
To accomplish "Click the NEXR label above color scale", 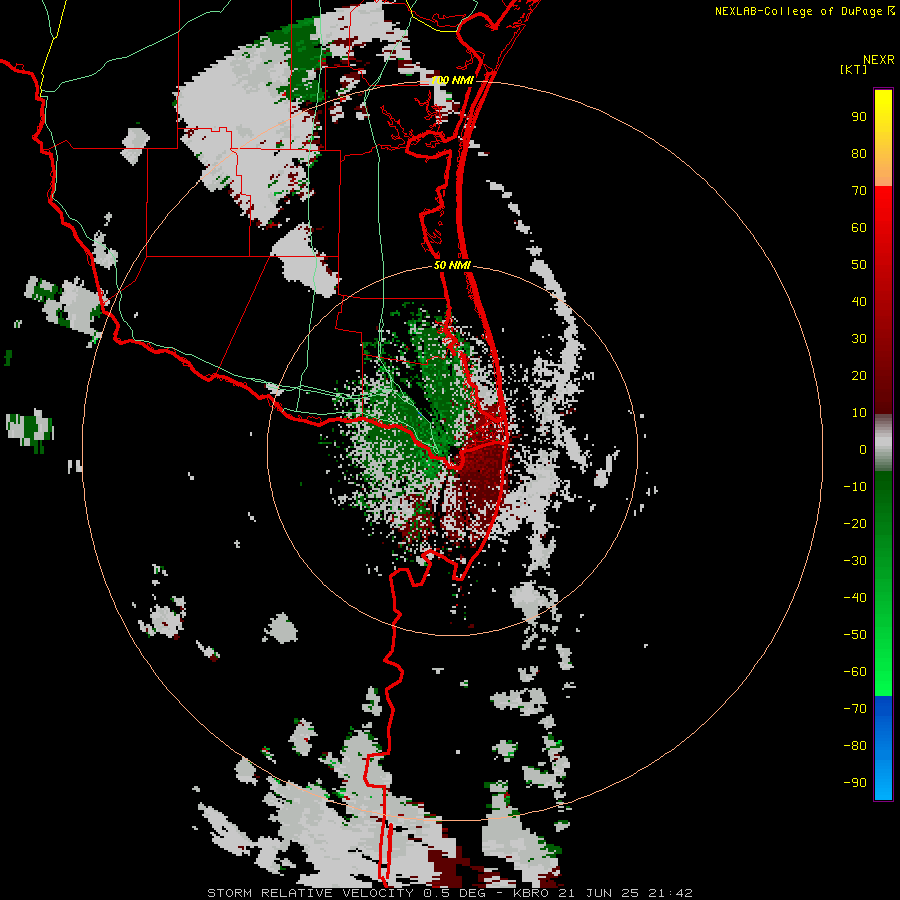I will 879,60.
